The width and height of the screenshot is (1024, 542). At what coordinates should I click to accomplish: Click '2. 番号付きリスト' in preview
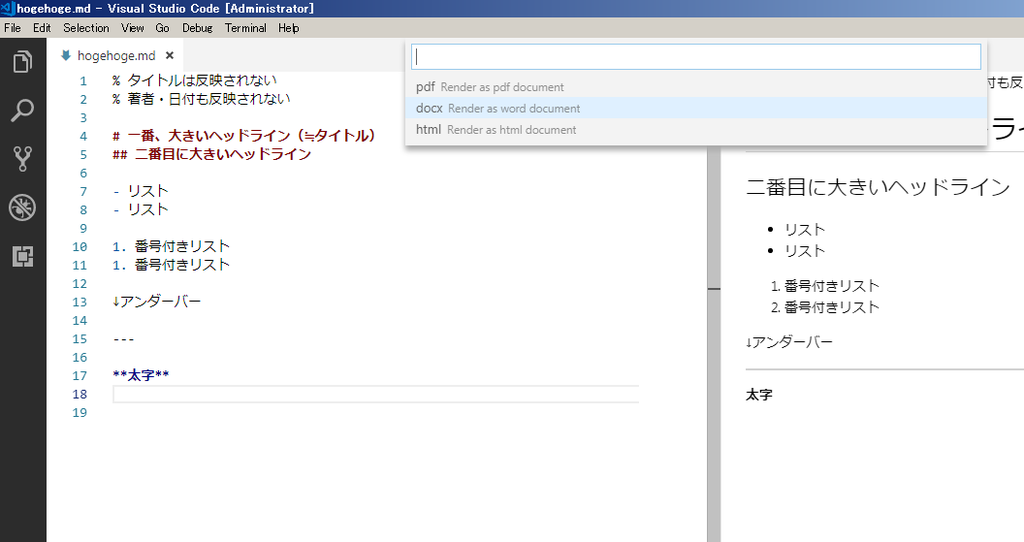pyautogui.click(x=825, y=307)
